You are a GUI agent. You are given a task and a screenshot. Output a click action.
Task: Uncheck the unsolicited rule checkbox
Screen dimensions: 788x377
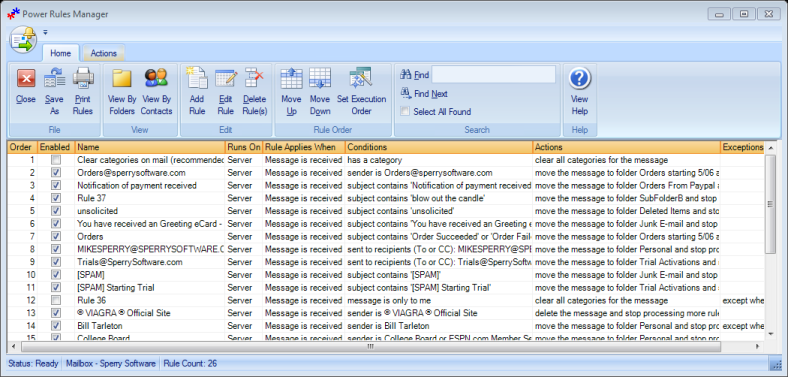click(x=56, y=211)
